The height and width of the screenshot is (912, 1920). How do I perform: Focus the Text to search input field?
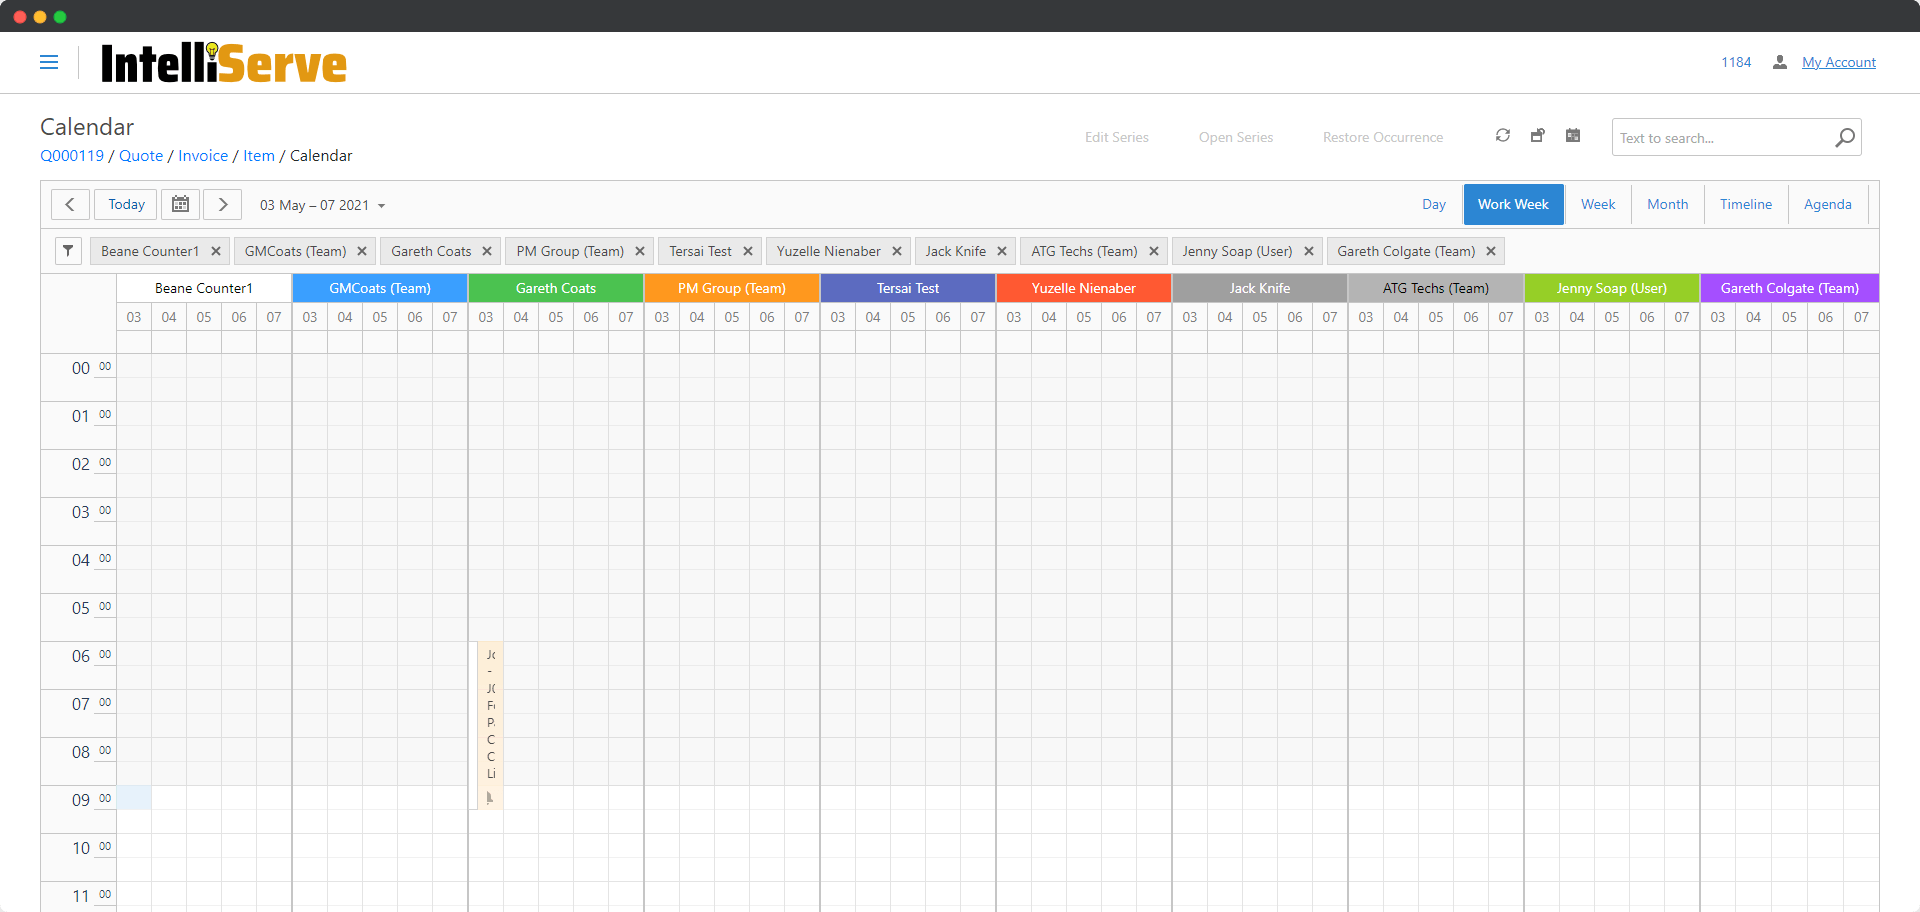tap(1724, 138)
